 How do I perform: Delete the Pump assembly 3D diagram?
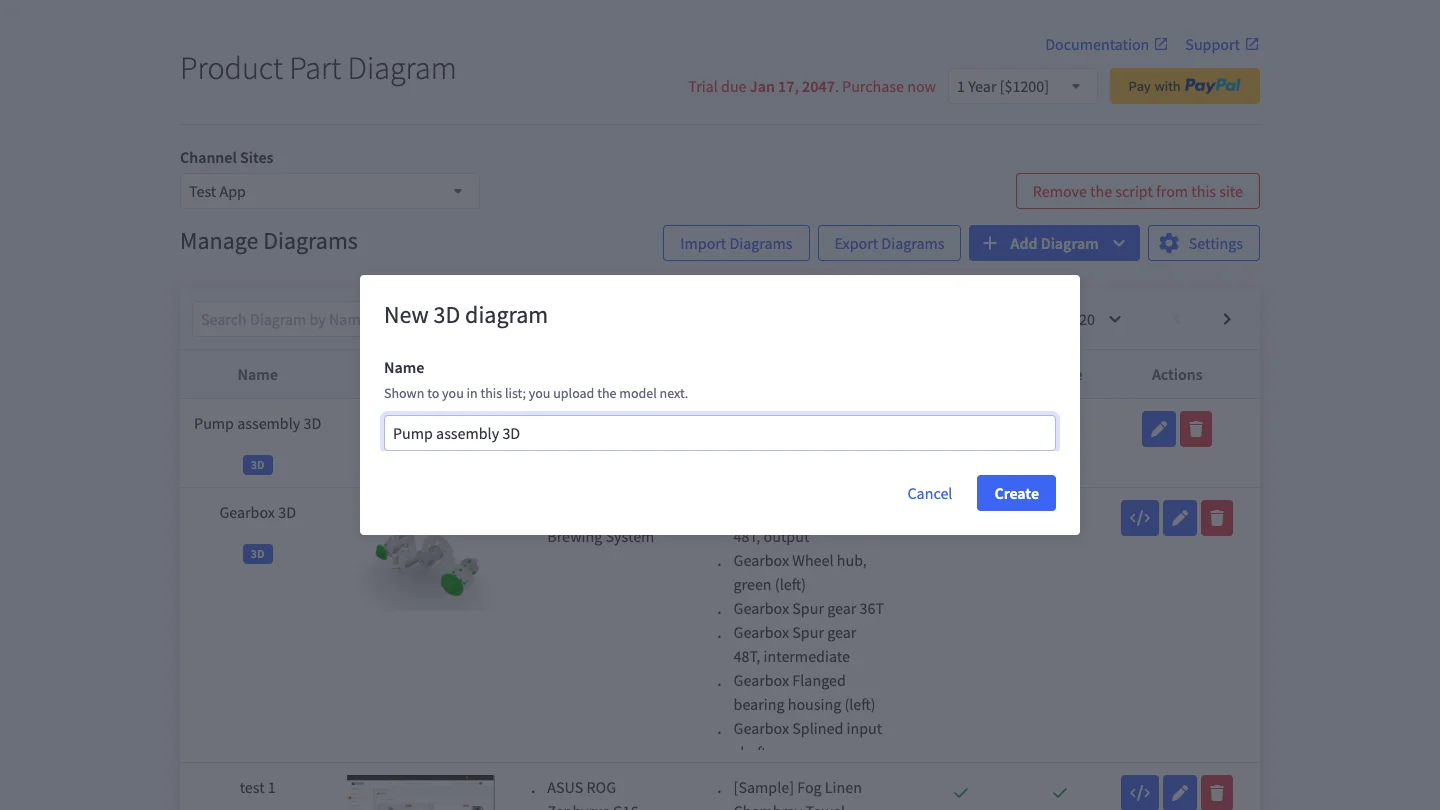1196,429
